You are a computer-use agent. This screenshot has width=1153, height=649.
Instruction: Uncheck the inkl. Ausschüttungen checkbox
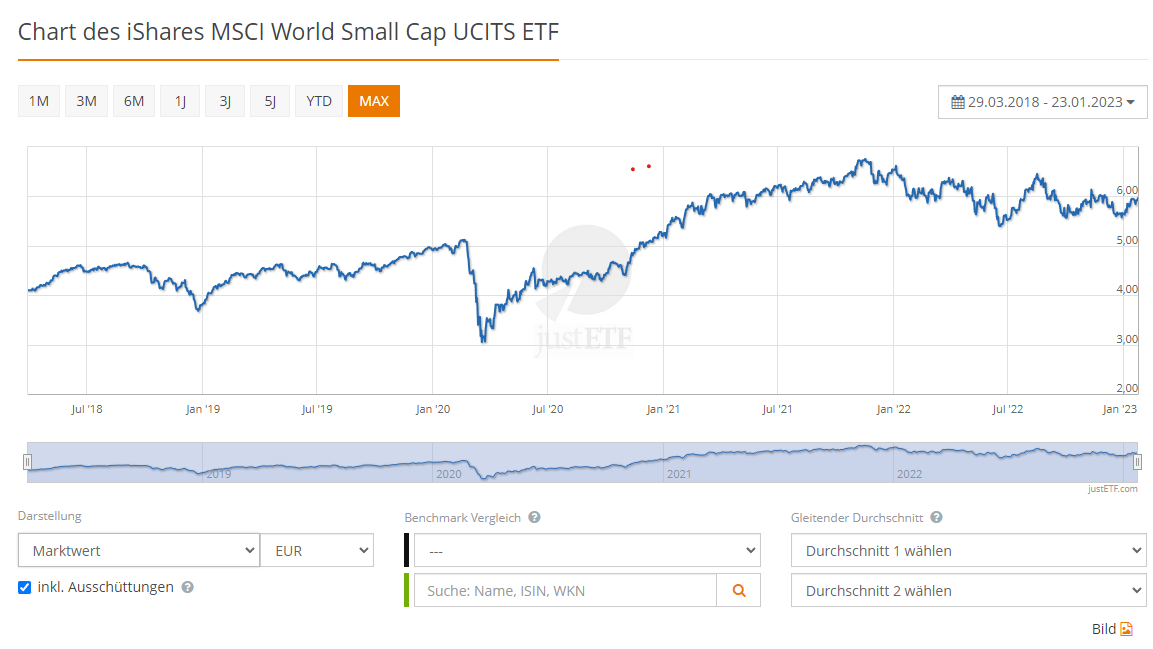(x=25, y=587)
